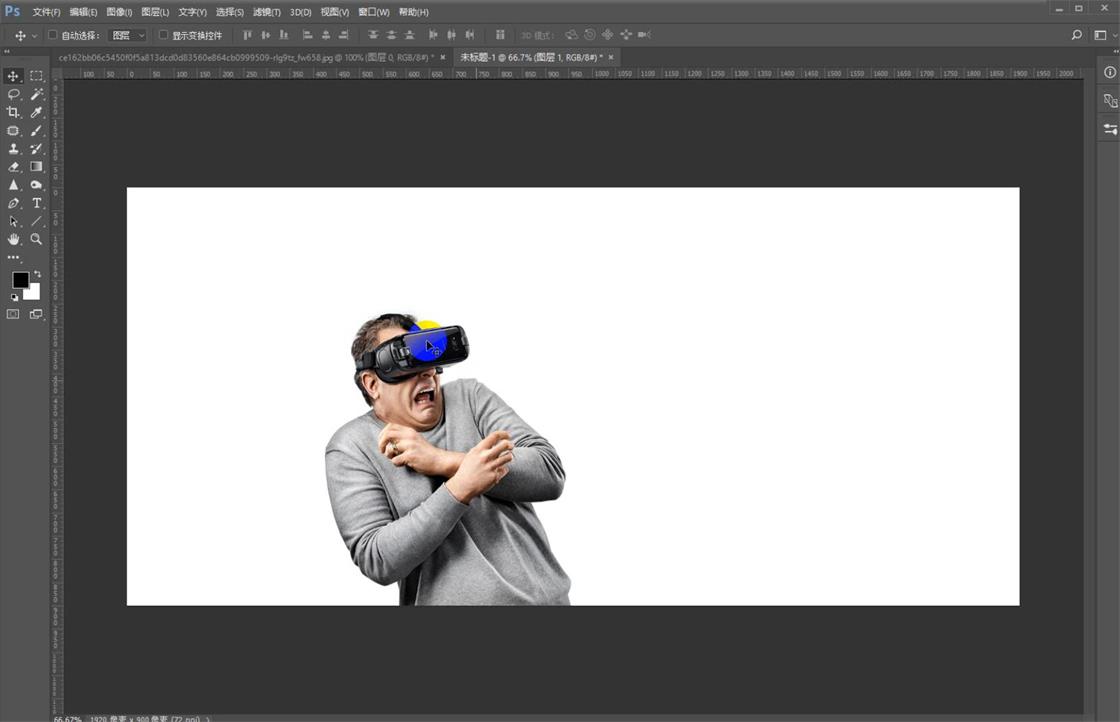Viewport: 1120px width, 722px height.
Task: Select the Move tool
Action: [13, 76]
